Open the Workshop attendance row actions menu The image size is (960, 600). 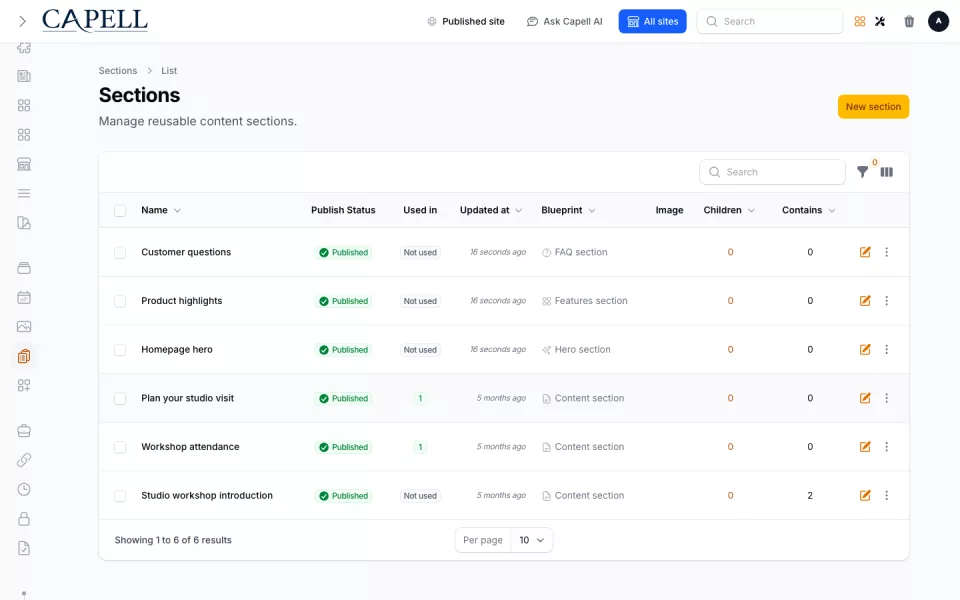(887, 447)
